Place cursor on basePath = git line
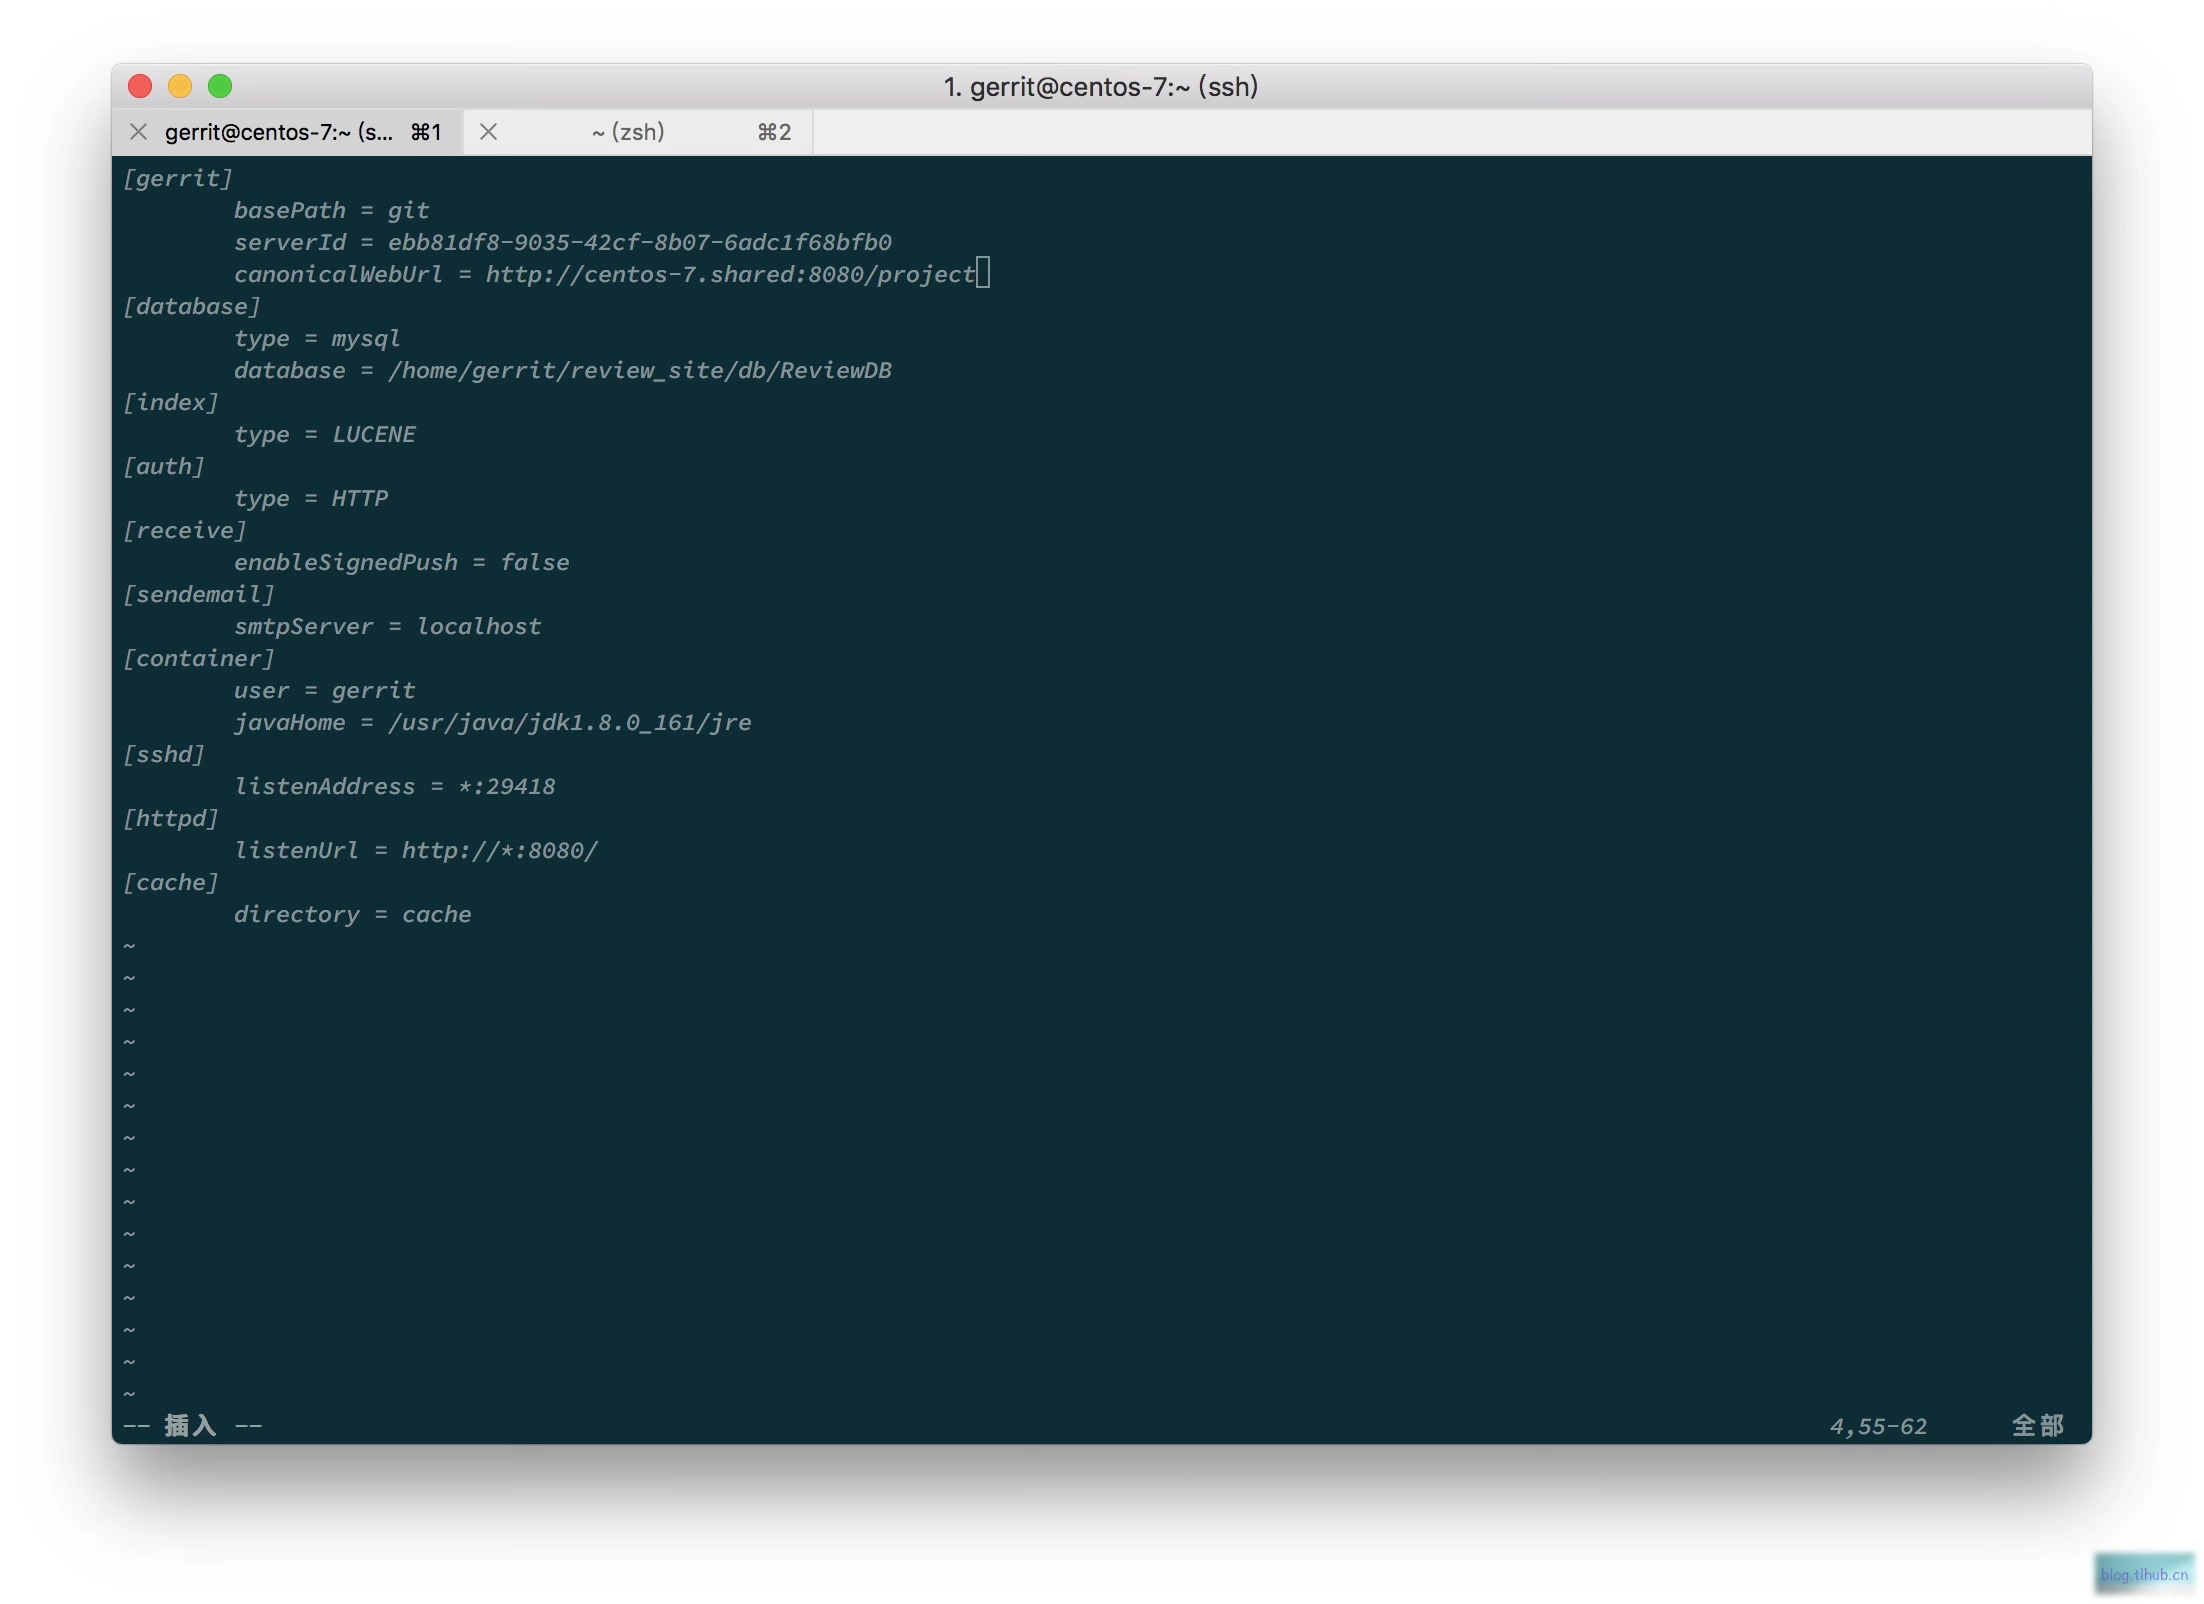Image resolution: width=2204 pixels, height=1604 pixels. (331, 211)
